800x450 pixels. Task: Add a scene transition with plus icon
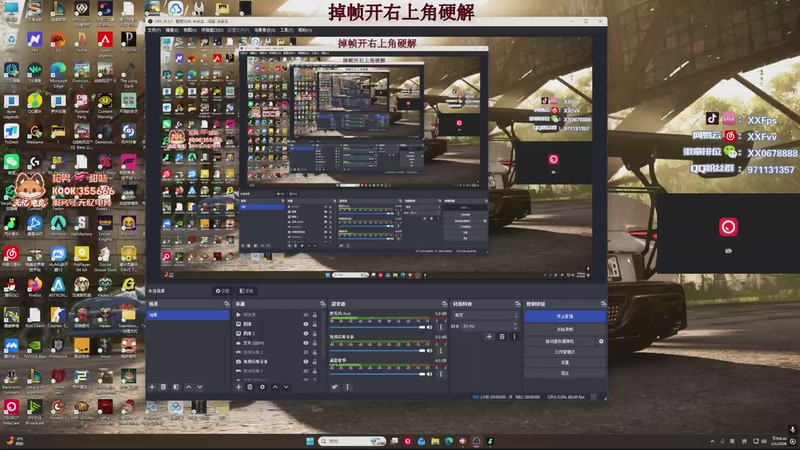pos(489,337)
